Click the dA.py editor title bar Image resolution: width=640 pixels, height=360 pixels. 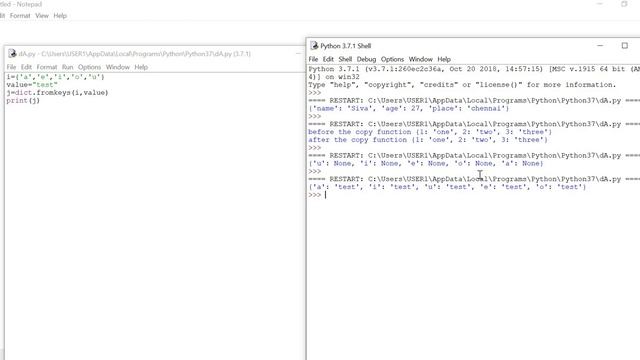155,53
